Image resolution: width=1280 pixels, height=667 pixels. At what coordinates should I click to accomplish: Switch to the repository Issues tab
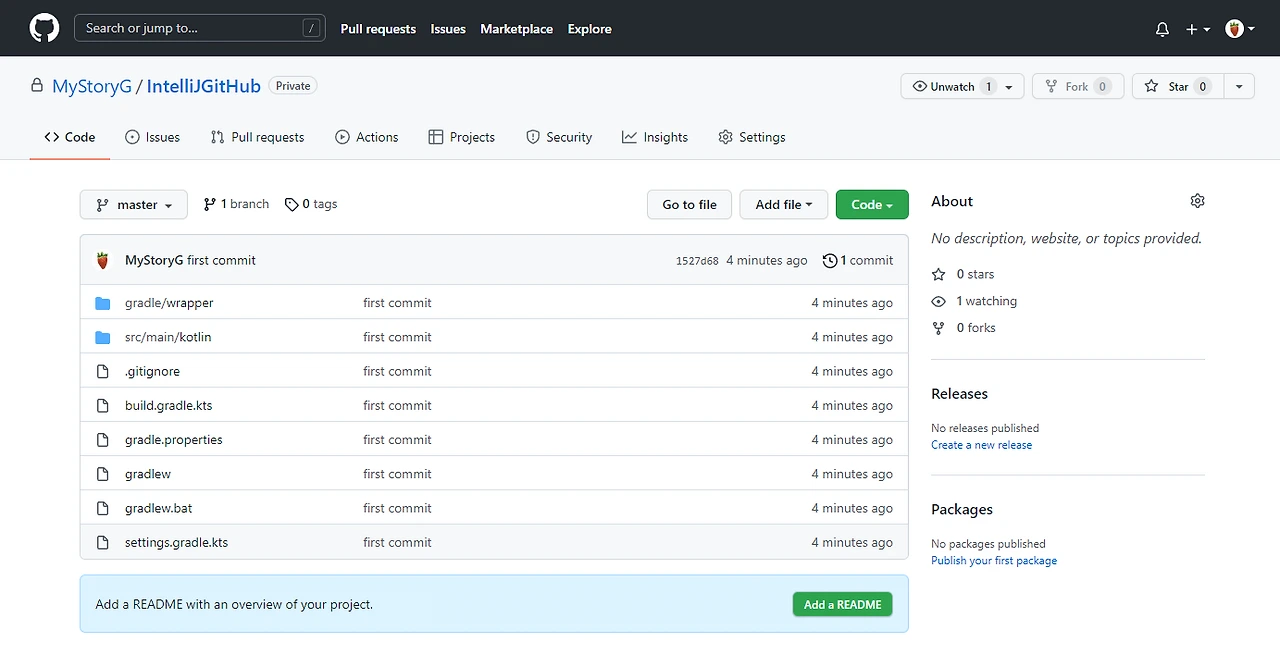(152, 137)
